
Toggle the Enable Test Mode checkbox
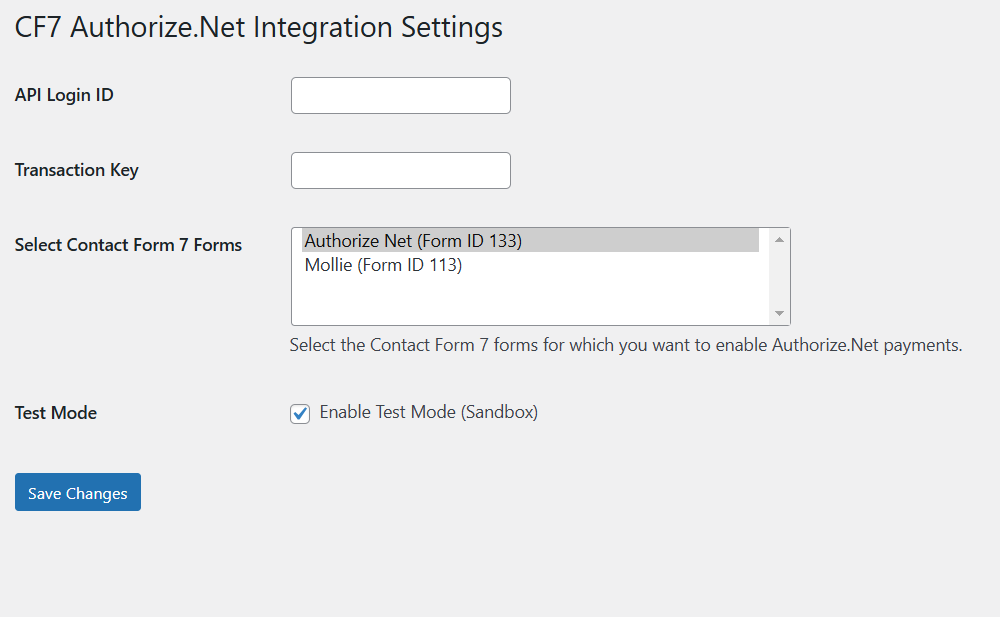(300, 414)
